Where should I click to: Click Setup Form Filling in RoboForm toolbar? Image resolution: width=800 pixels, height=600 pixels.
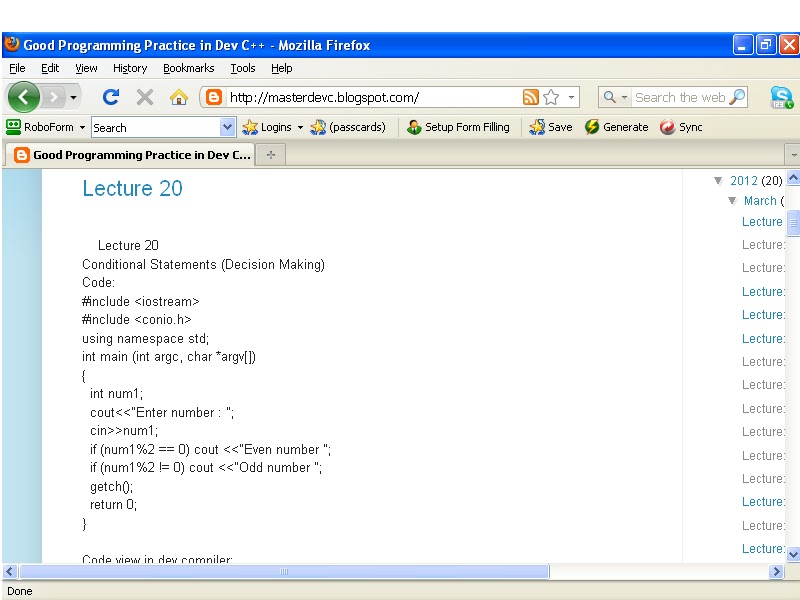(458, 127)
